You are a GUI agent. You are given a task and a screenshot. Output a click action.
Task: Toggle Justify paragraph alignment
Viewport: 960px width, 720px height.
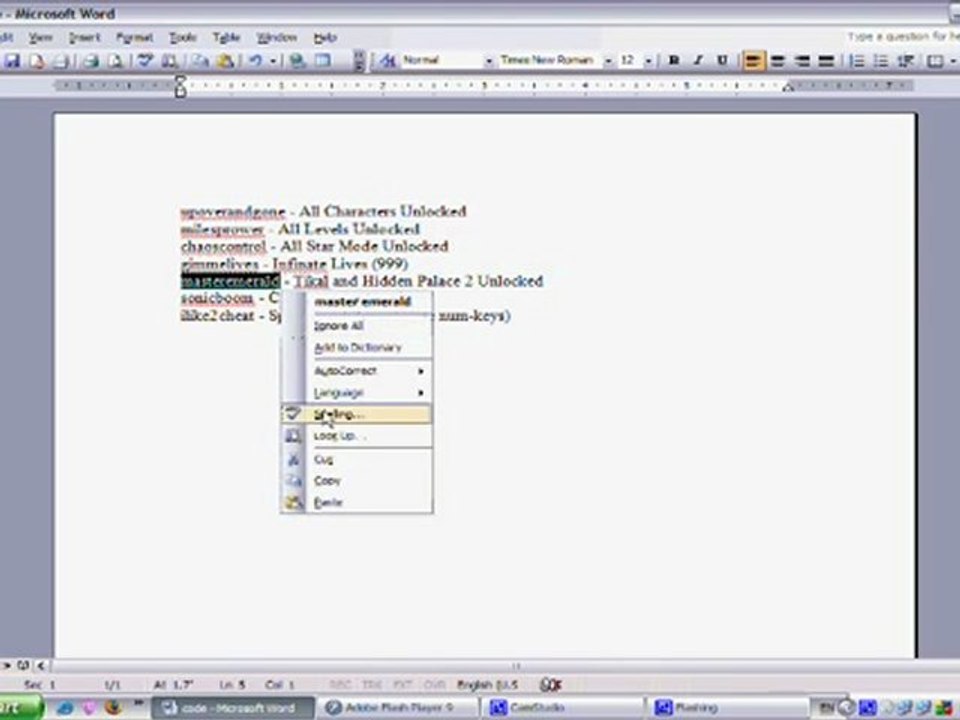pyautogui.click(x=827, y=61)
